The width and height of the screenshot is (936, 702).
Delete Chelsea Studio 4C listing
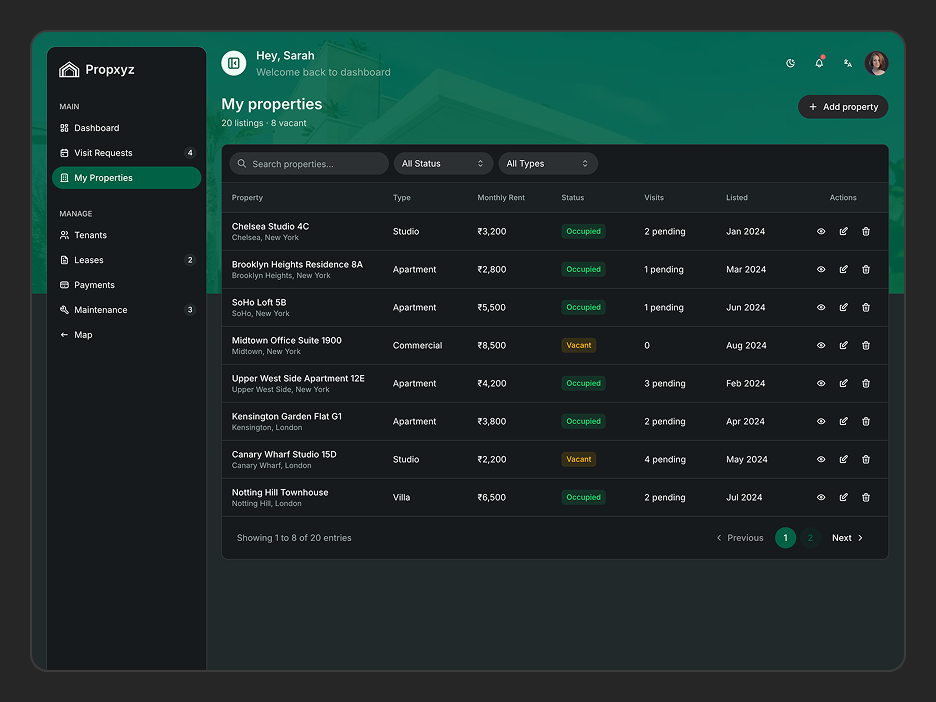866,232
